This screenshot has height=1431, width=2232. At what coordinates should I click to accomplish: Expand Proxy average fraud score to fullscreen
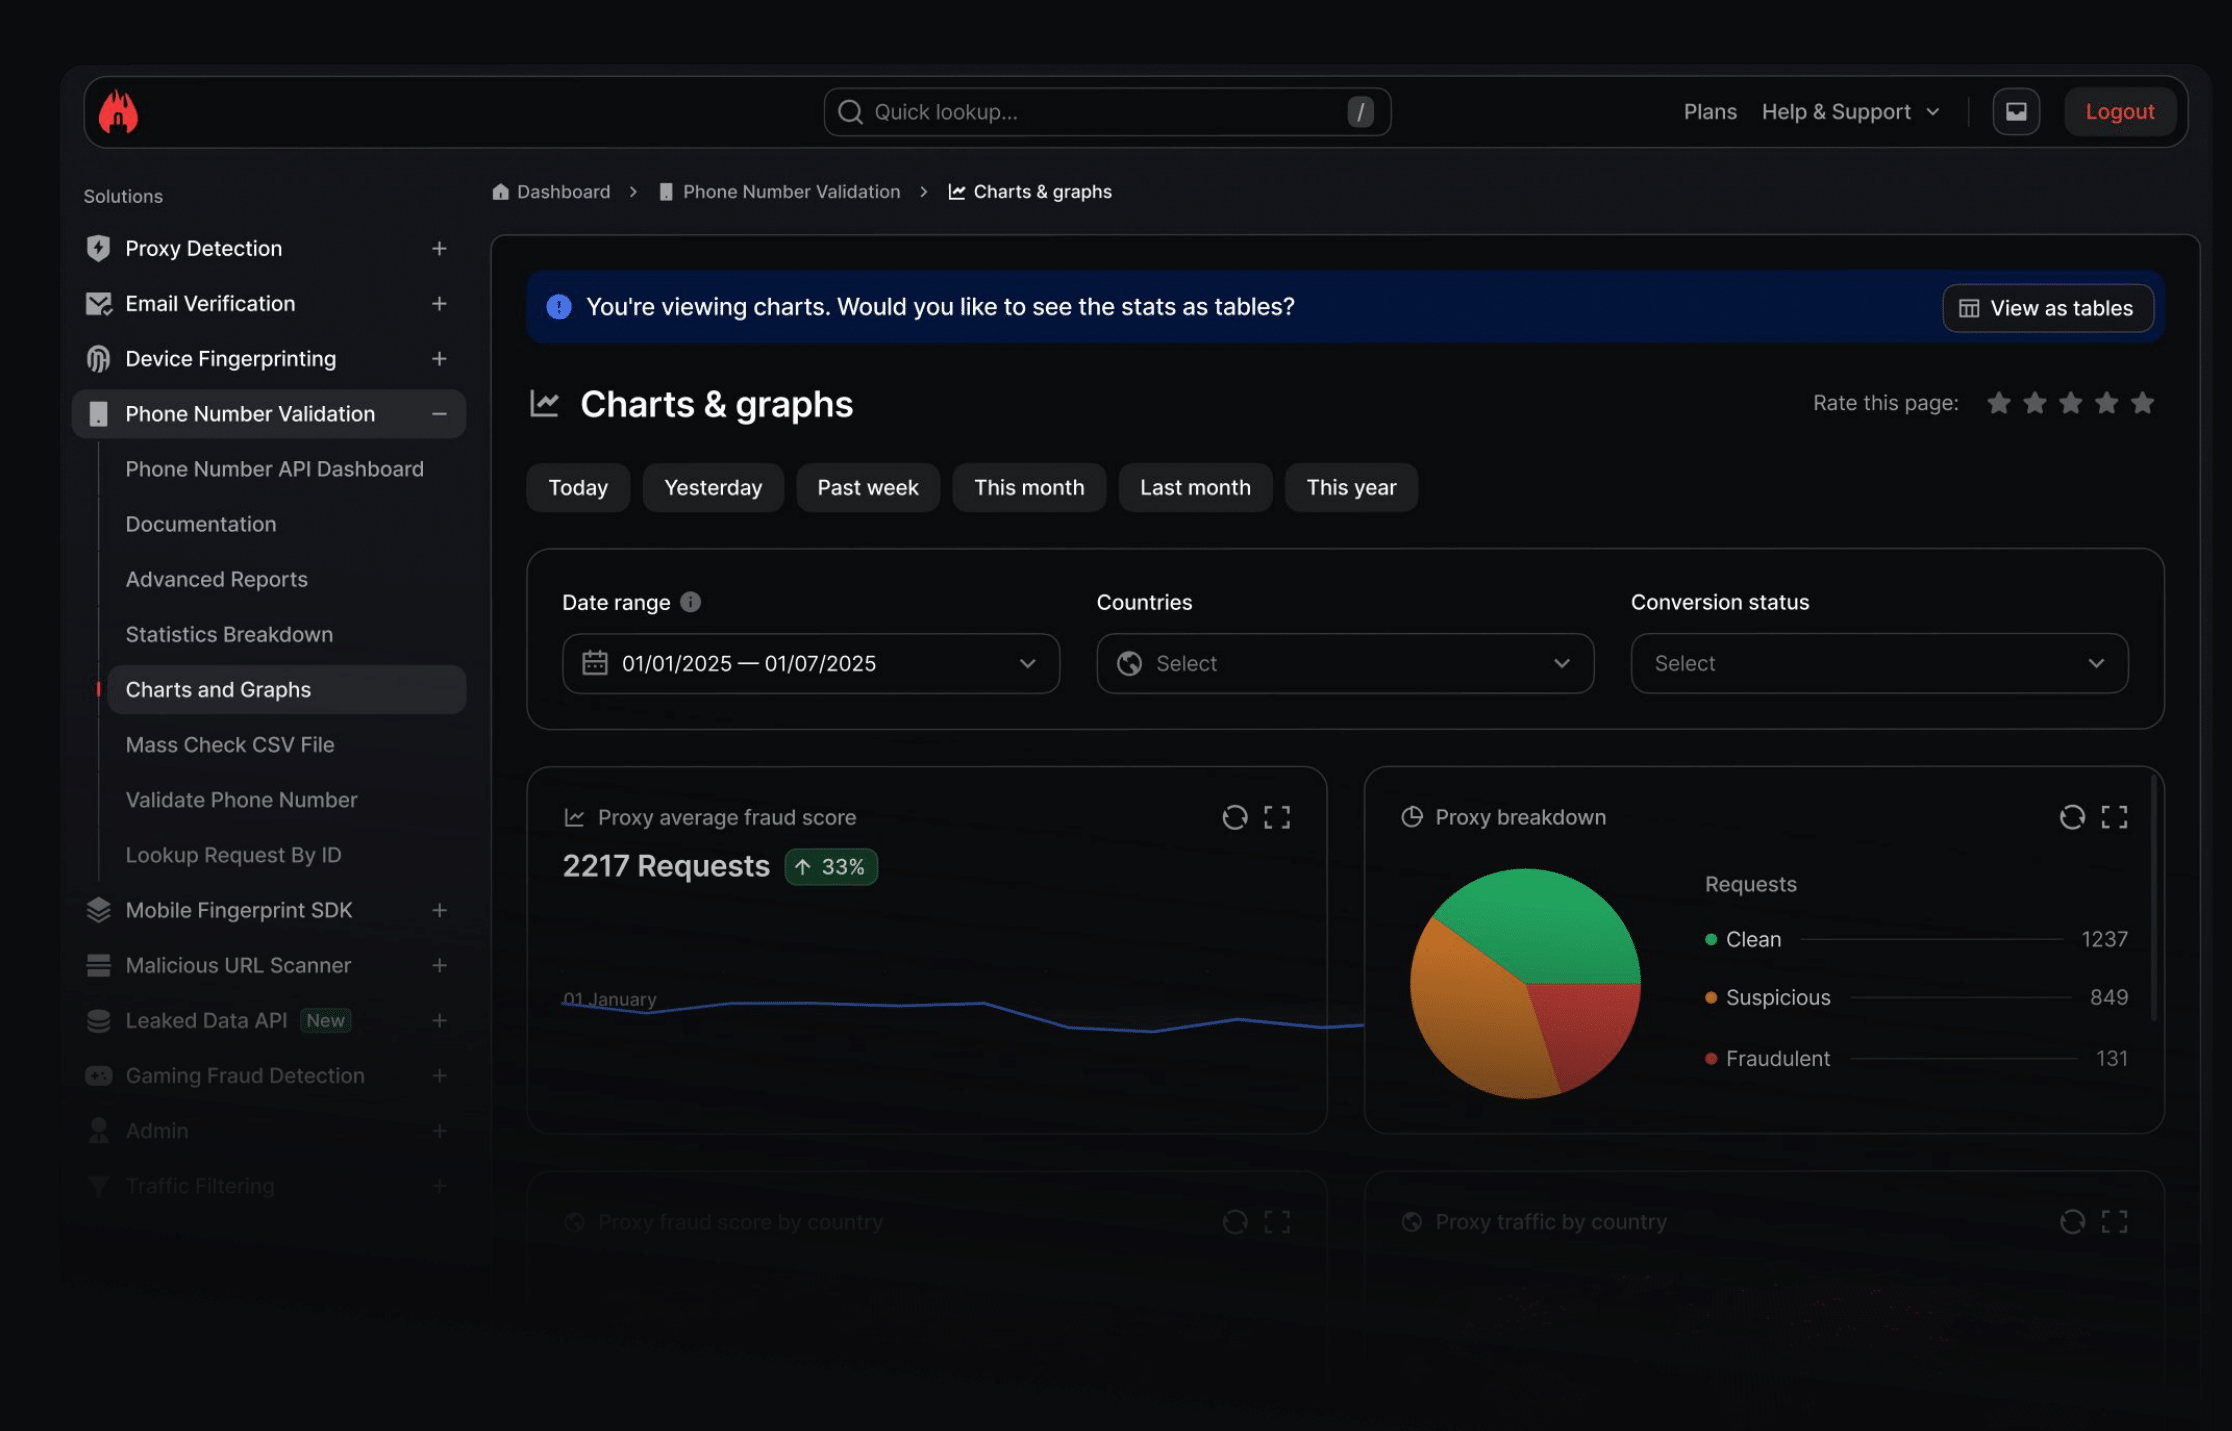[x=1277, y=817]
